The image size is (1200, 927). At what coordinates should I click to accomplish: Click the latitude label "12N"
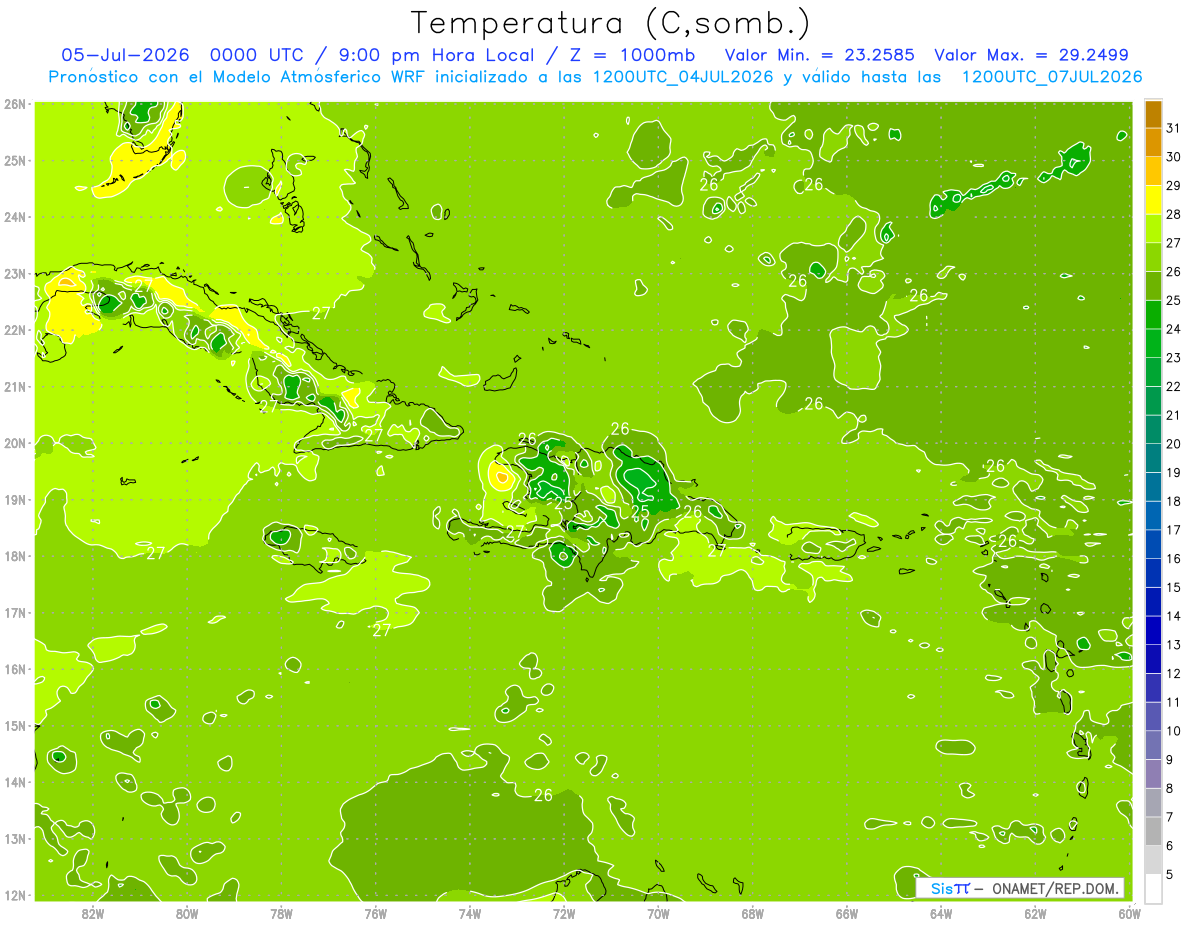[x=15, y=895]
